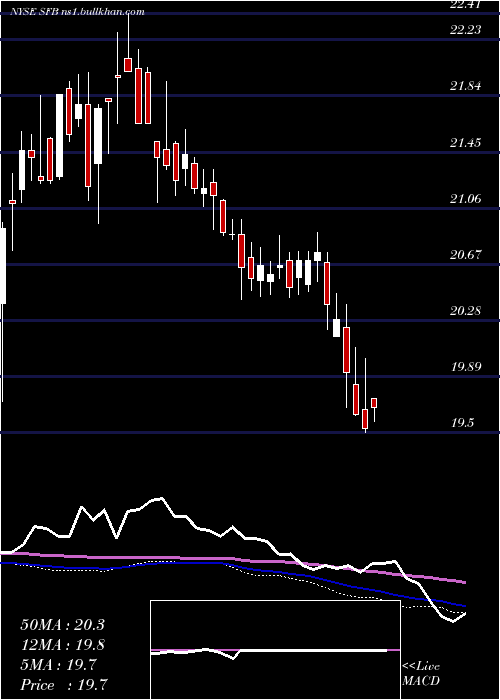This screenshot has width=500, height=700.
Task: Select the 21.84 price axis label
Action: click(x=466, y=86)
